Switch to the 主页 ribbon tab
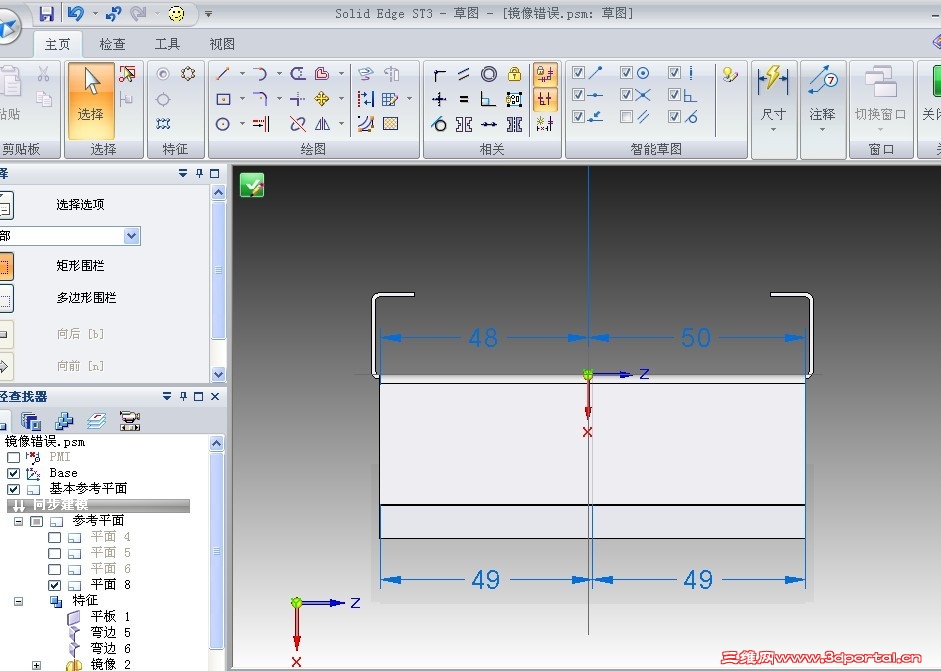 [x=58, y=44]
